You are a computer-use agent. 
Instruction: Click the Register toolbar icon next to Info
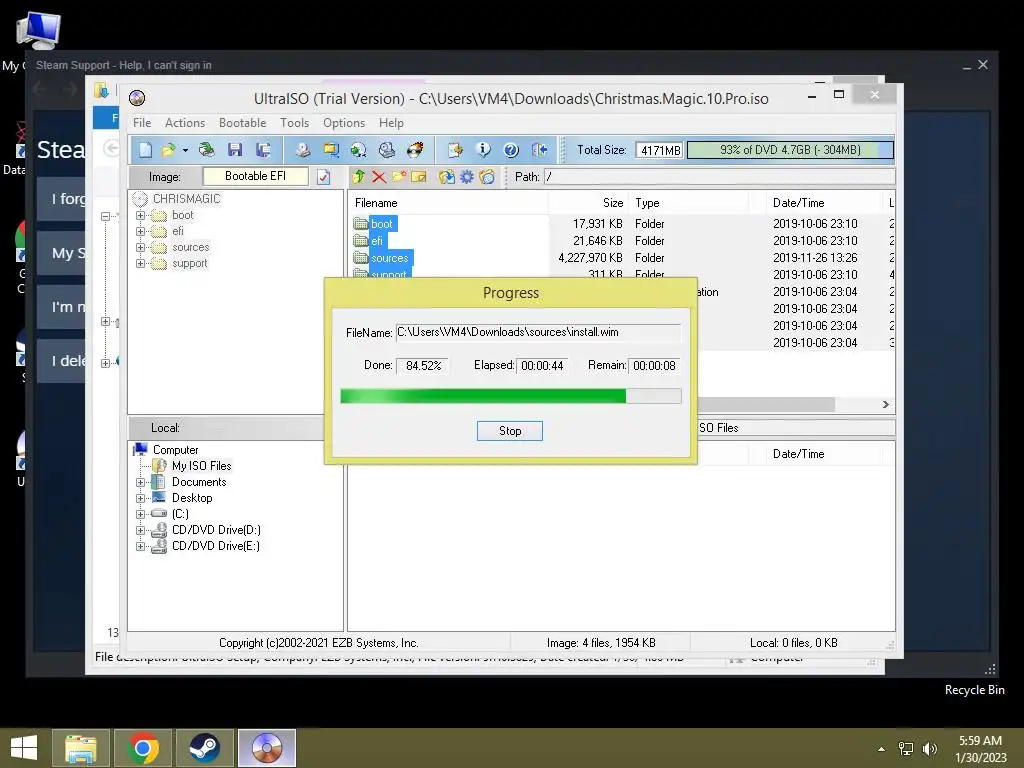[455, 150]
